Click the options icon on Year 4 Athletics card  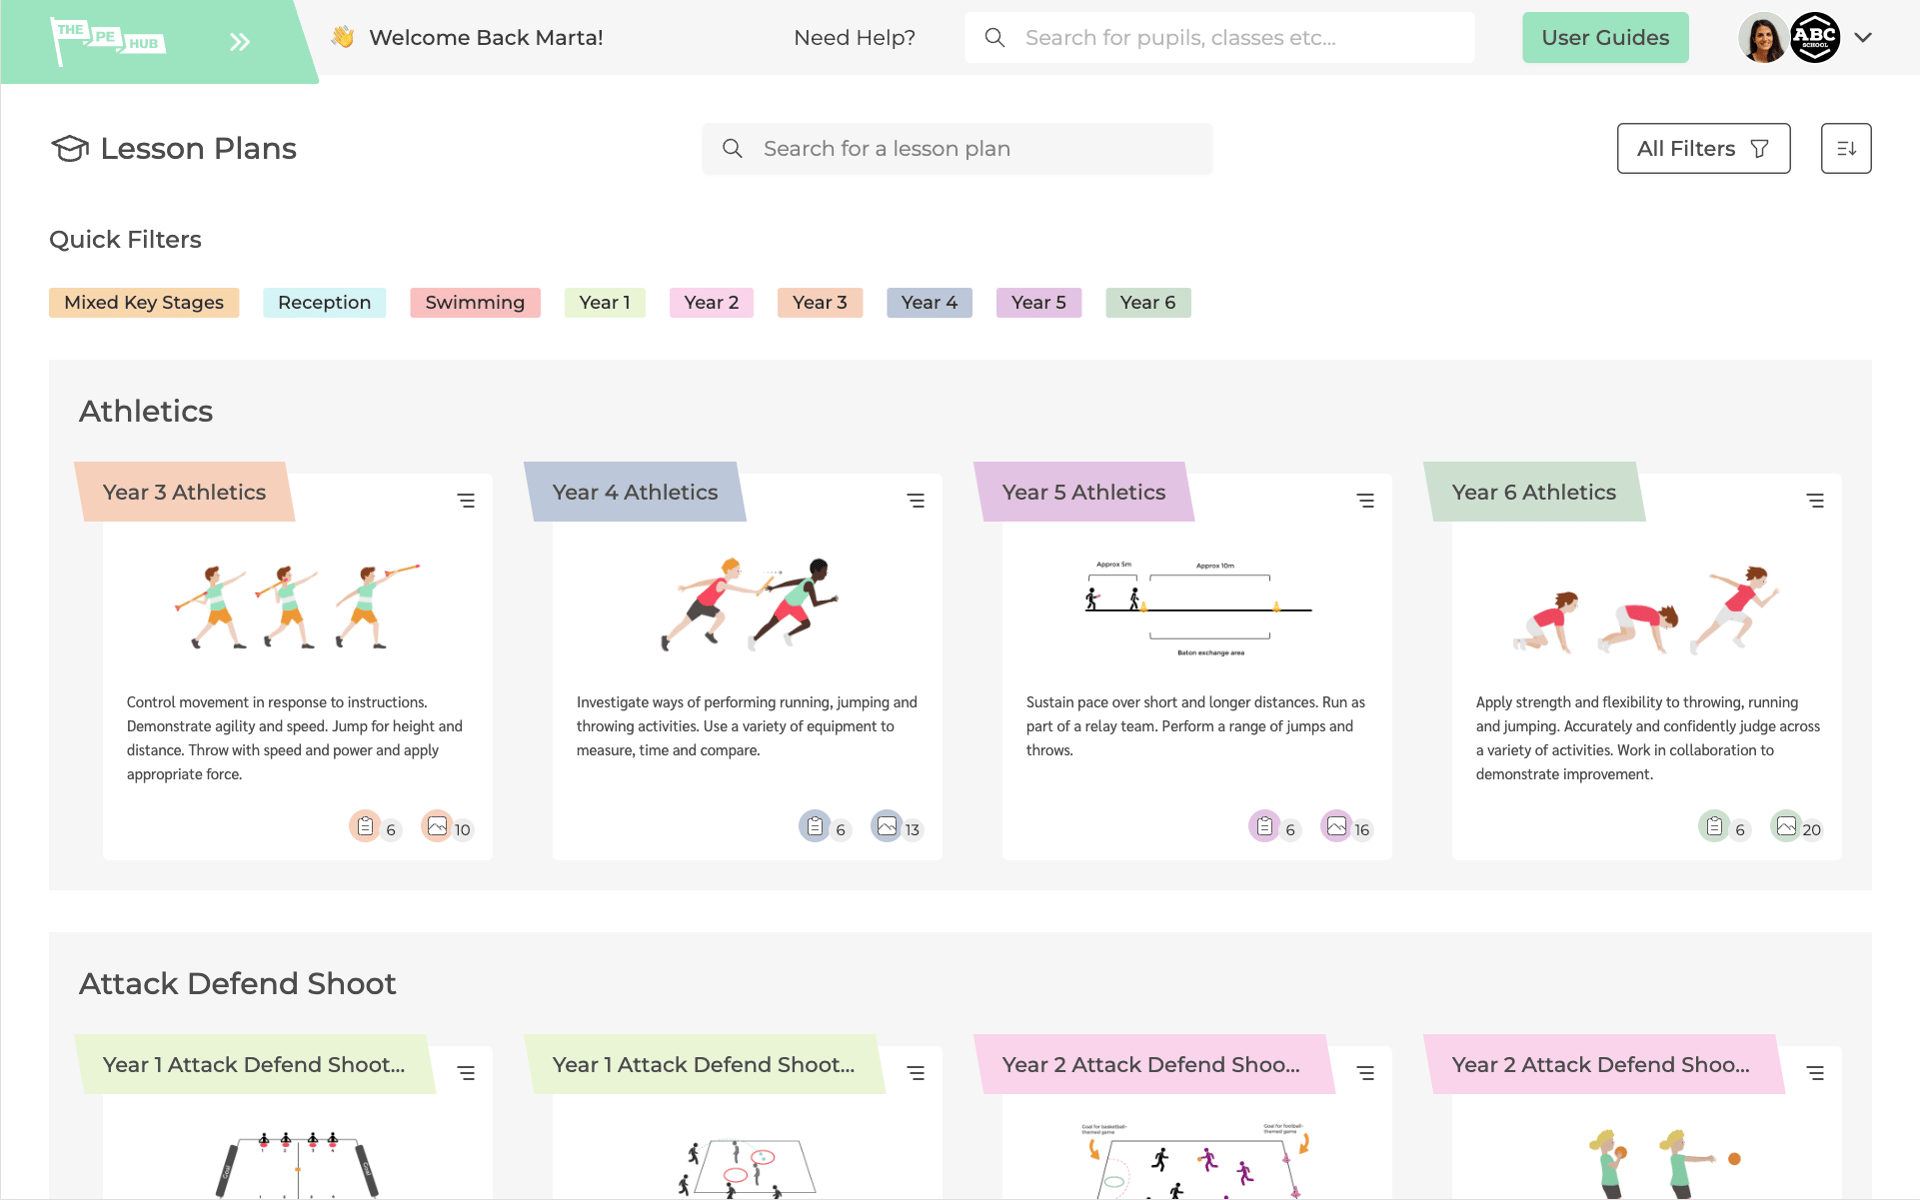click(916, 500)
